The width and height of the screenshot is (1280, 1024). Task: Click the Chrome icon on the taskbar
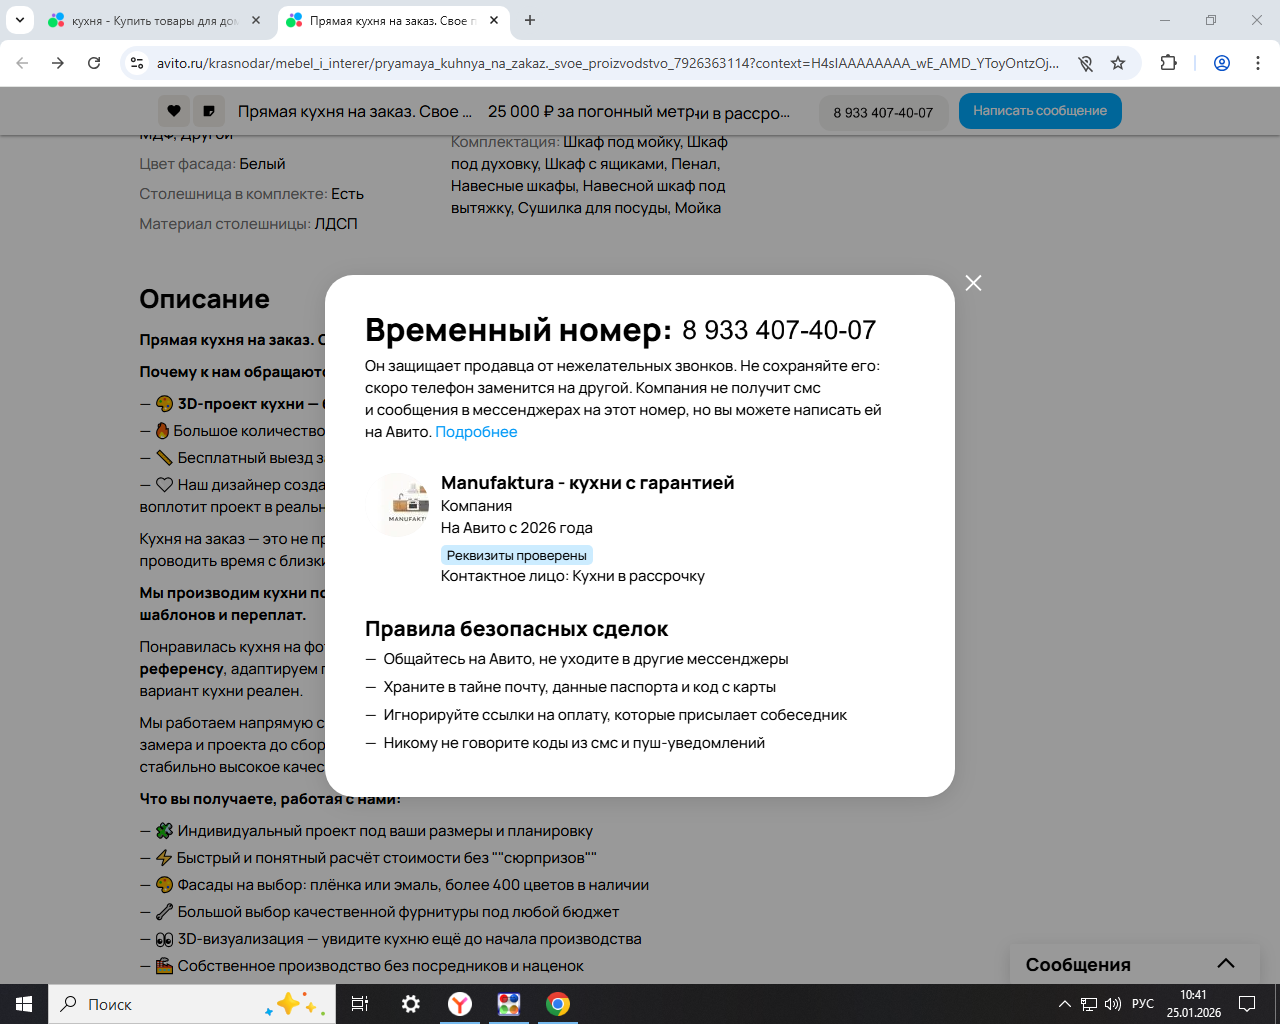(558, 1004)
